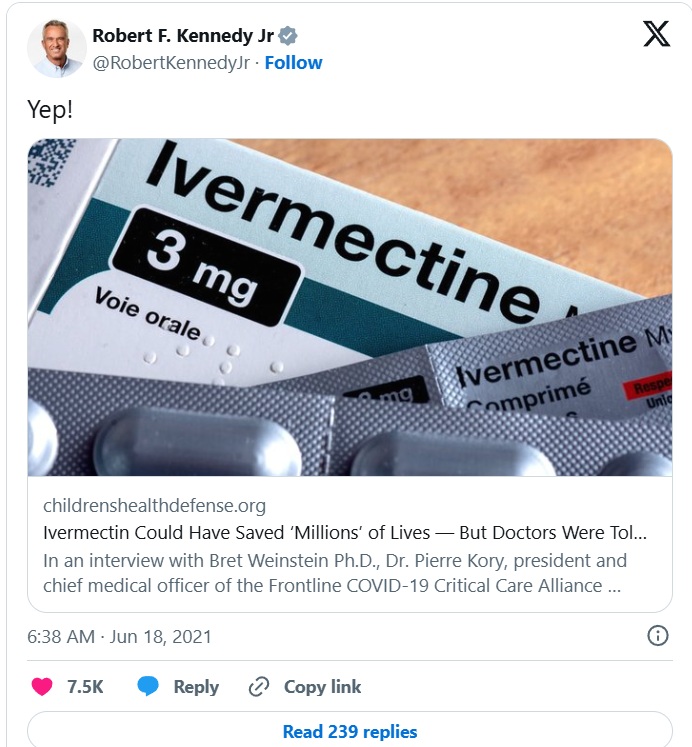Open the childrenshealthdefense.org domain link
The height and width of the screenshot is (747, 692).
(x=154, y=505)
